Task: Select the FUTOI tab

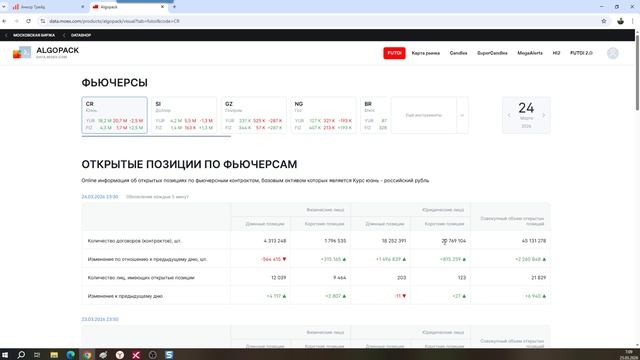Action: (x=394, y=53)
